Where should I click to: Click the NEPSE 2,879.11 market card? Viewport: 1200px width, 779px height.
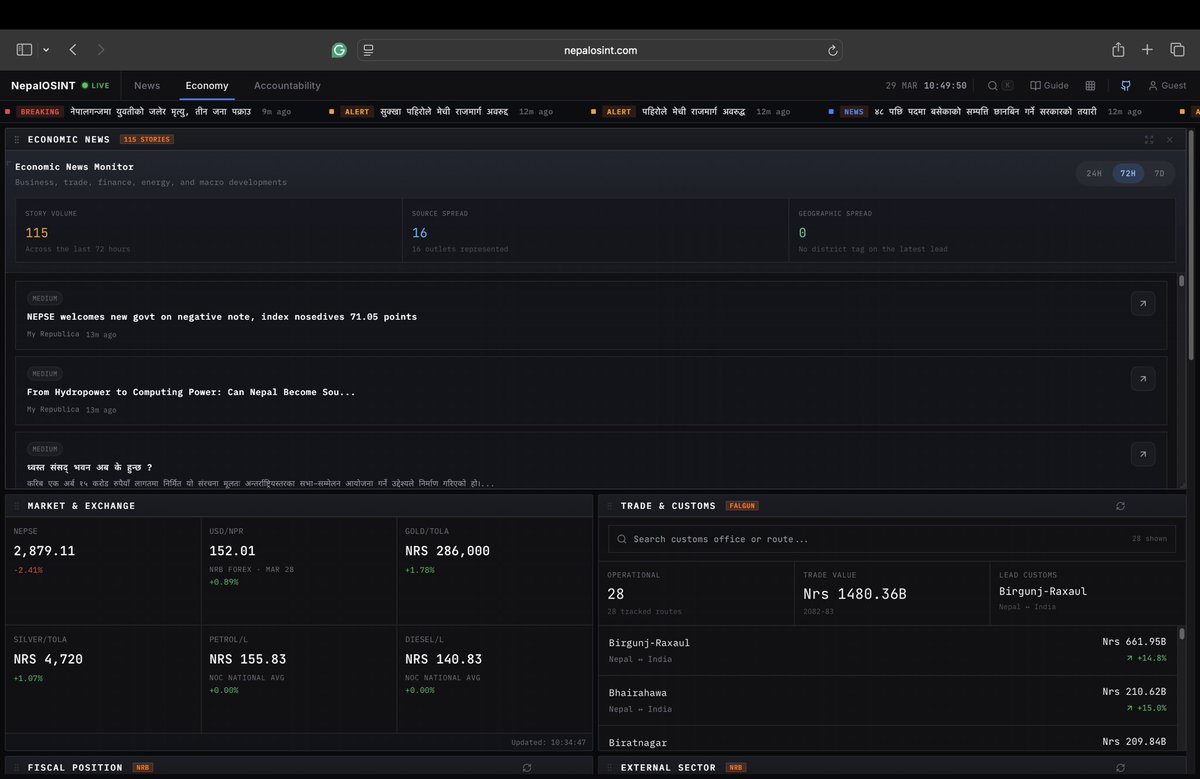pos(103,572)
